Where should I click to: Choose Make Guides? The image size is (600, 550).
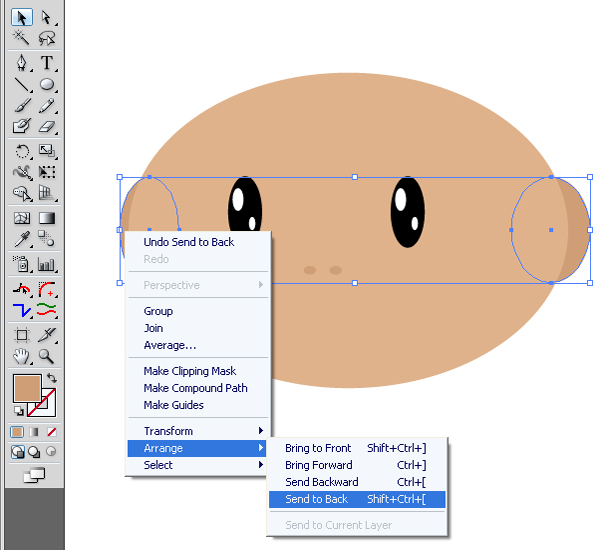tap(173, 405)
